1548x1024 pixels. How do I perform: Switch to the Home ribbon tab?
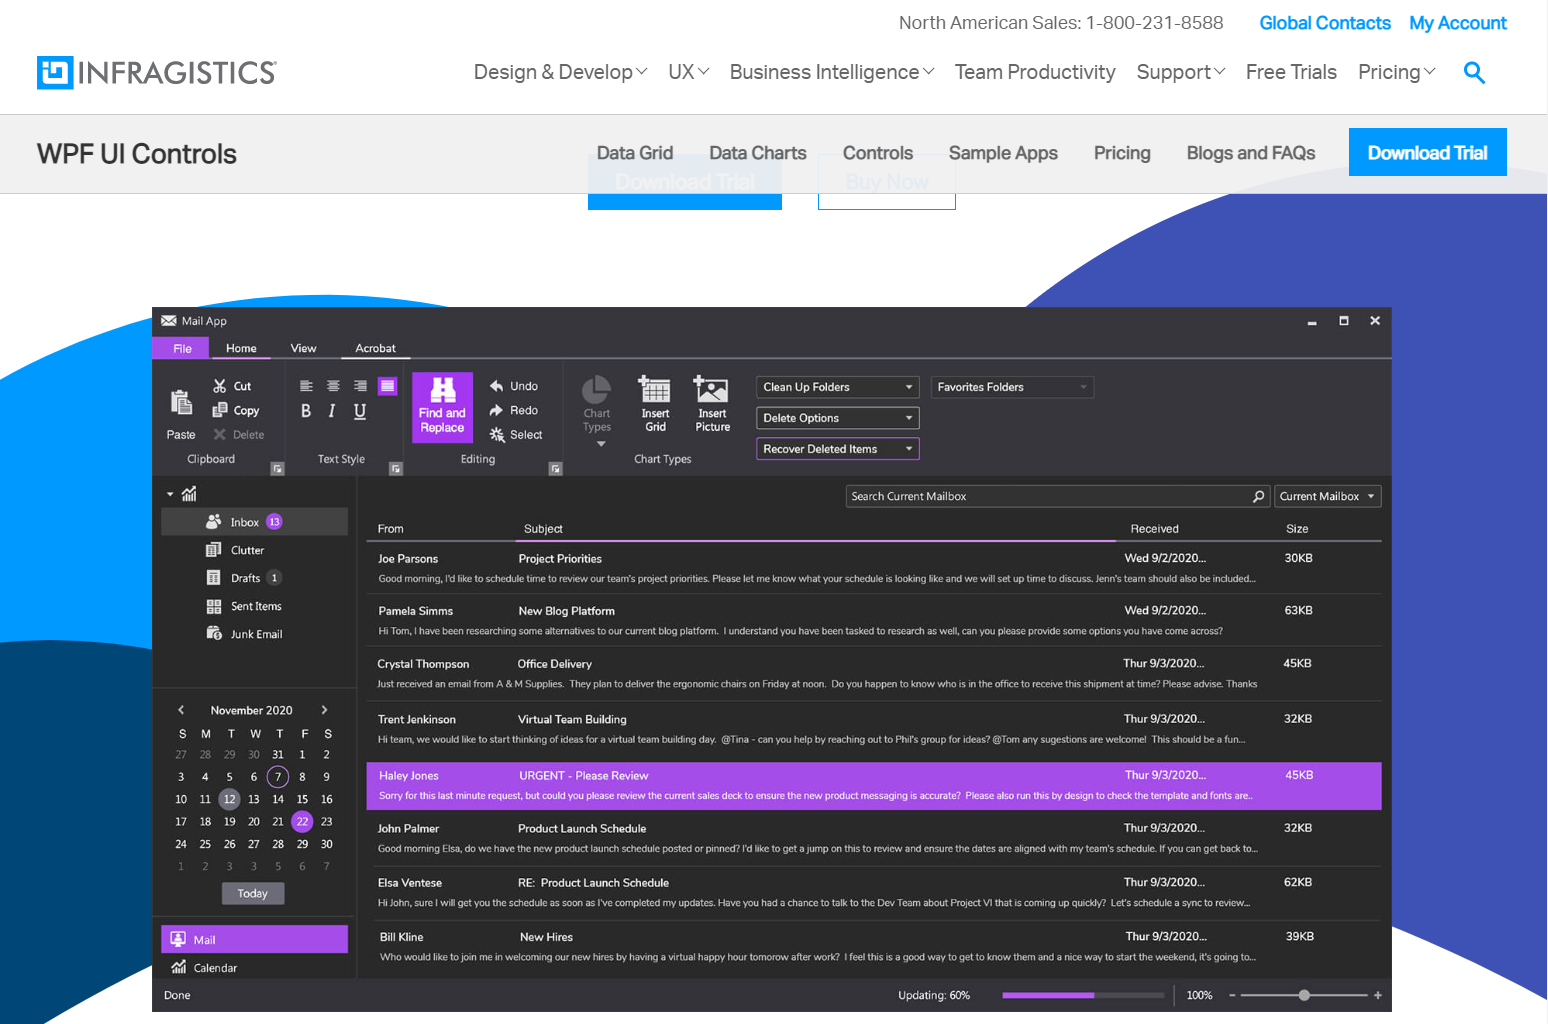click(241, 348)
